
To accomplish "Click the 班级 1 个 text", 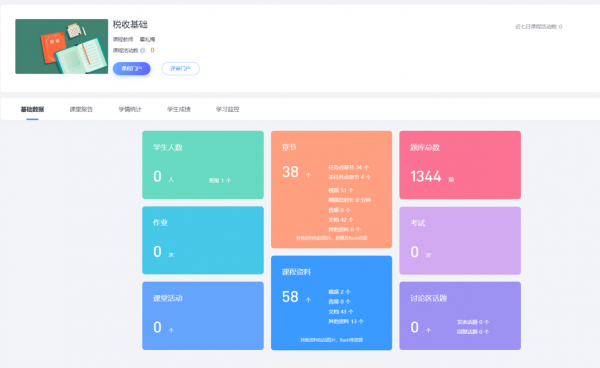I will (x=220, y=181).
